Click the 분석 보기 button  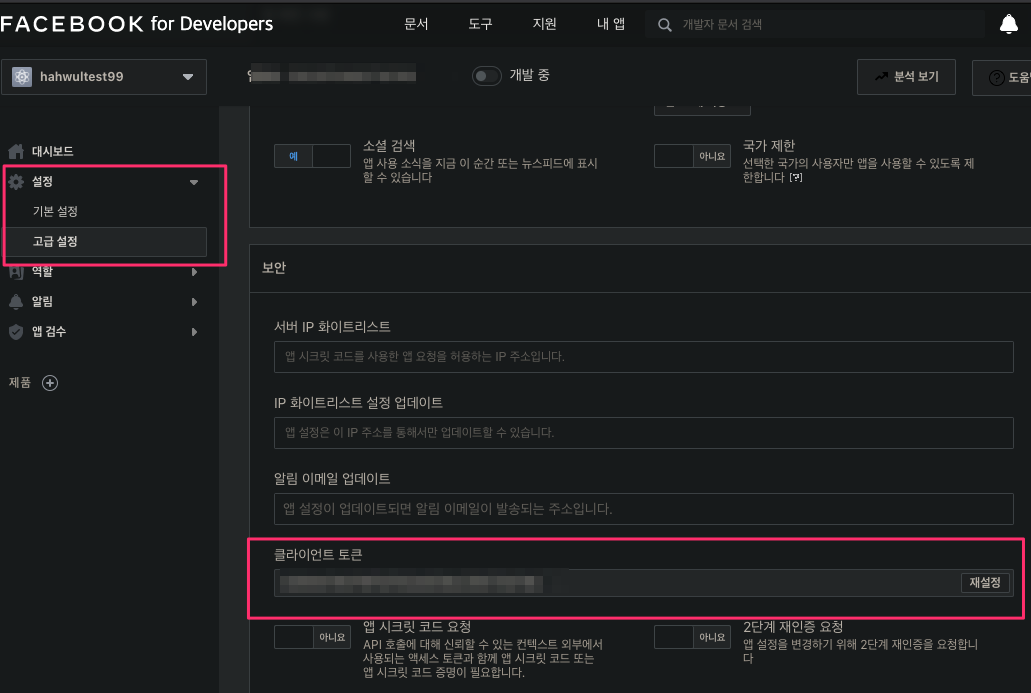(x=906, y=77)
